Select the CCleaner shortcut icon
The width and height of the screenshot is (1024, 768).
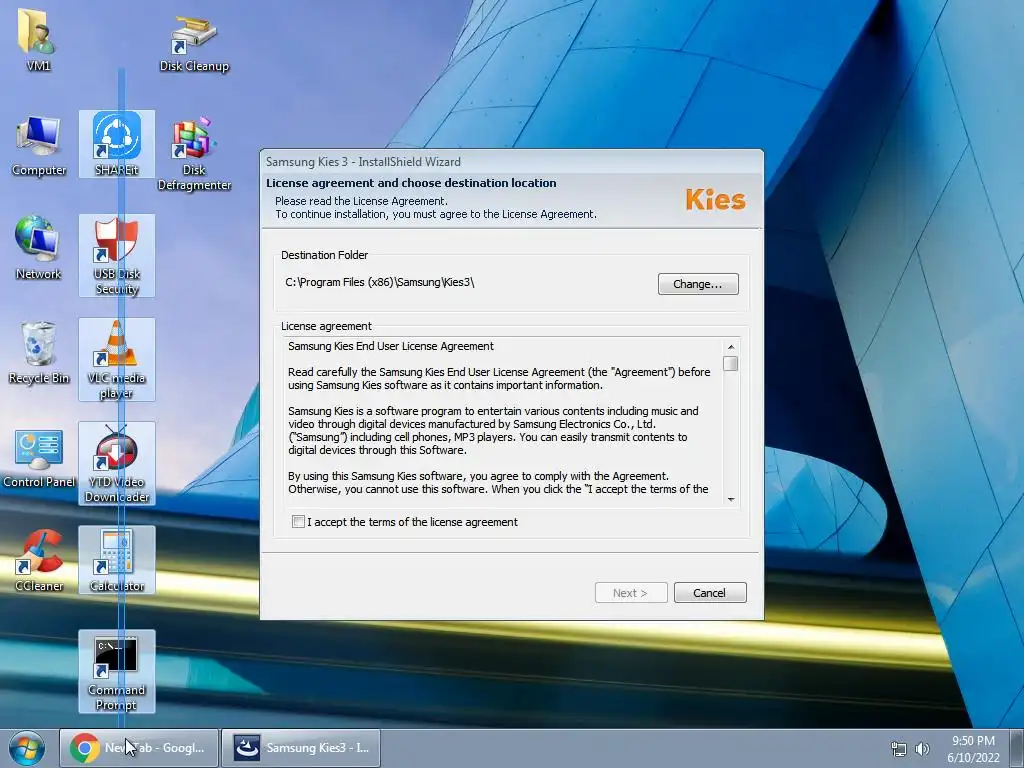39,560
